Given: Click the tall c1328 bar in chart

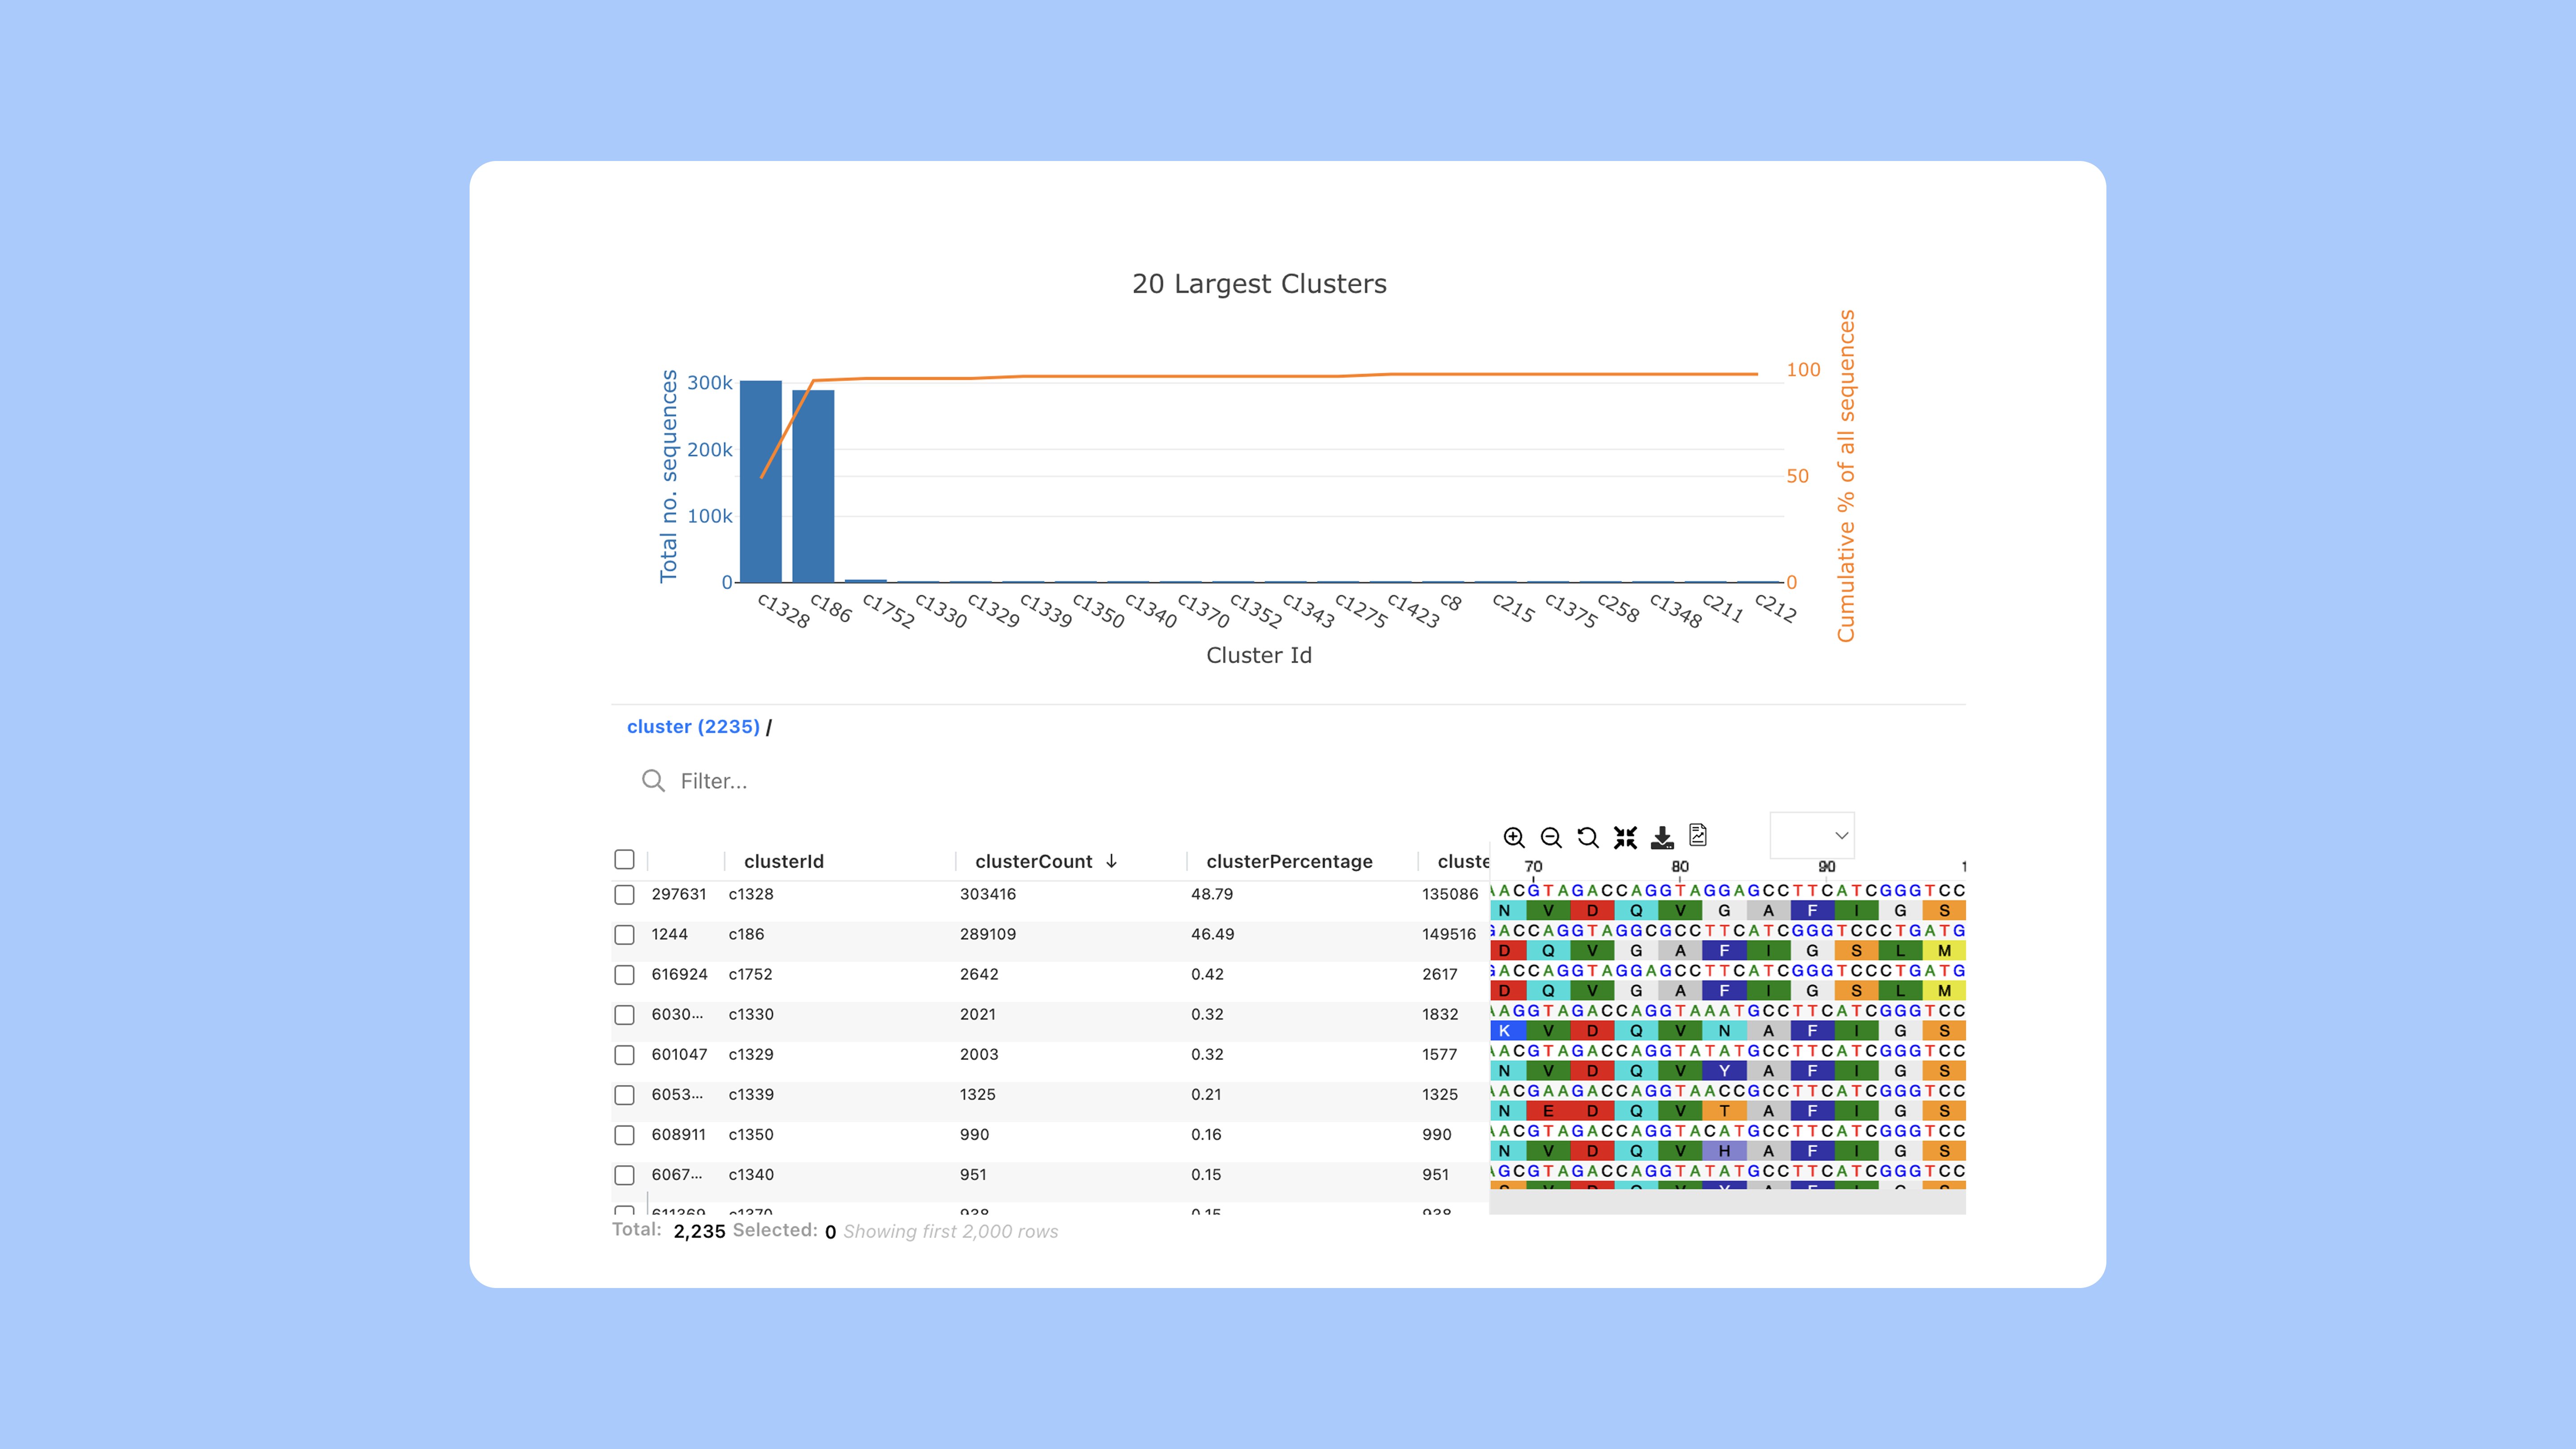Looking at the screenshot, I should [x=761, y=481].
